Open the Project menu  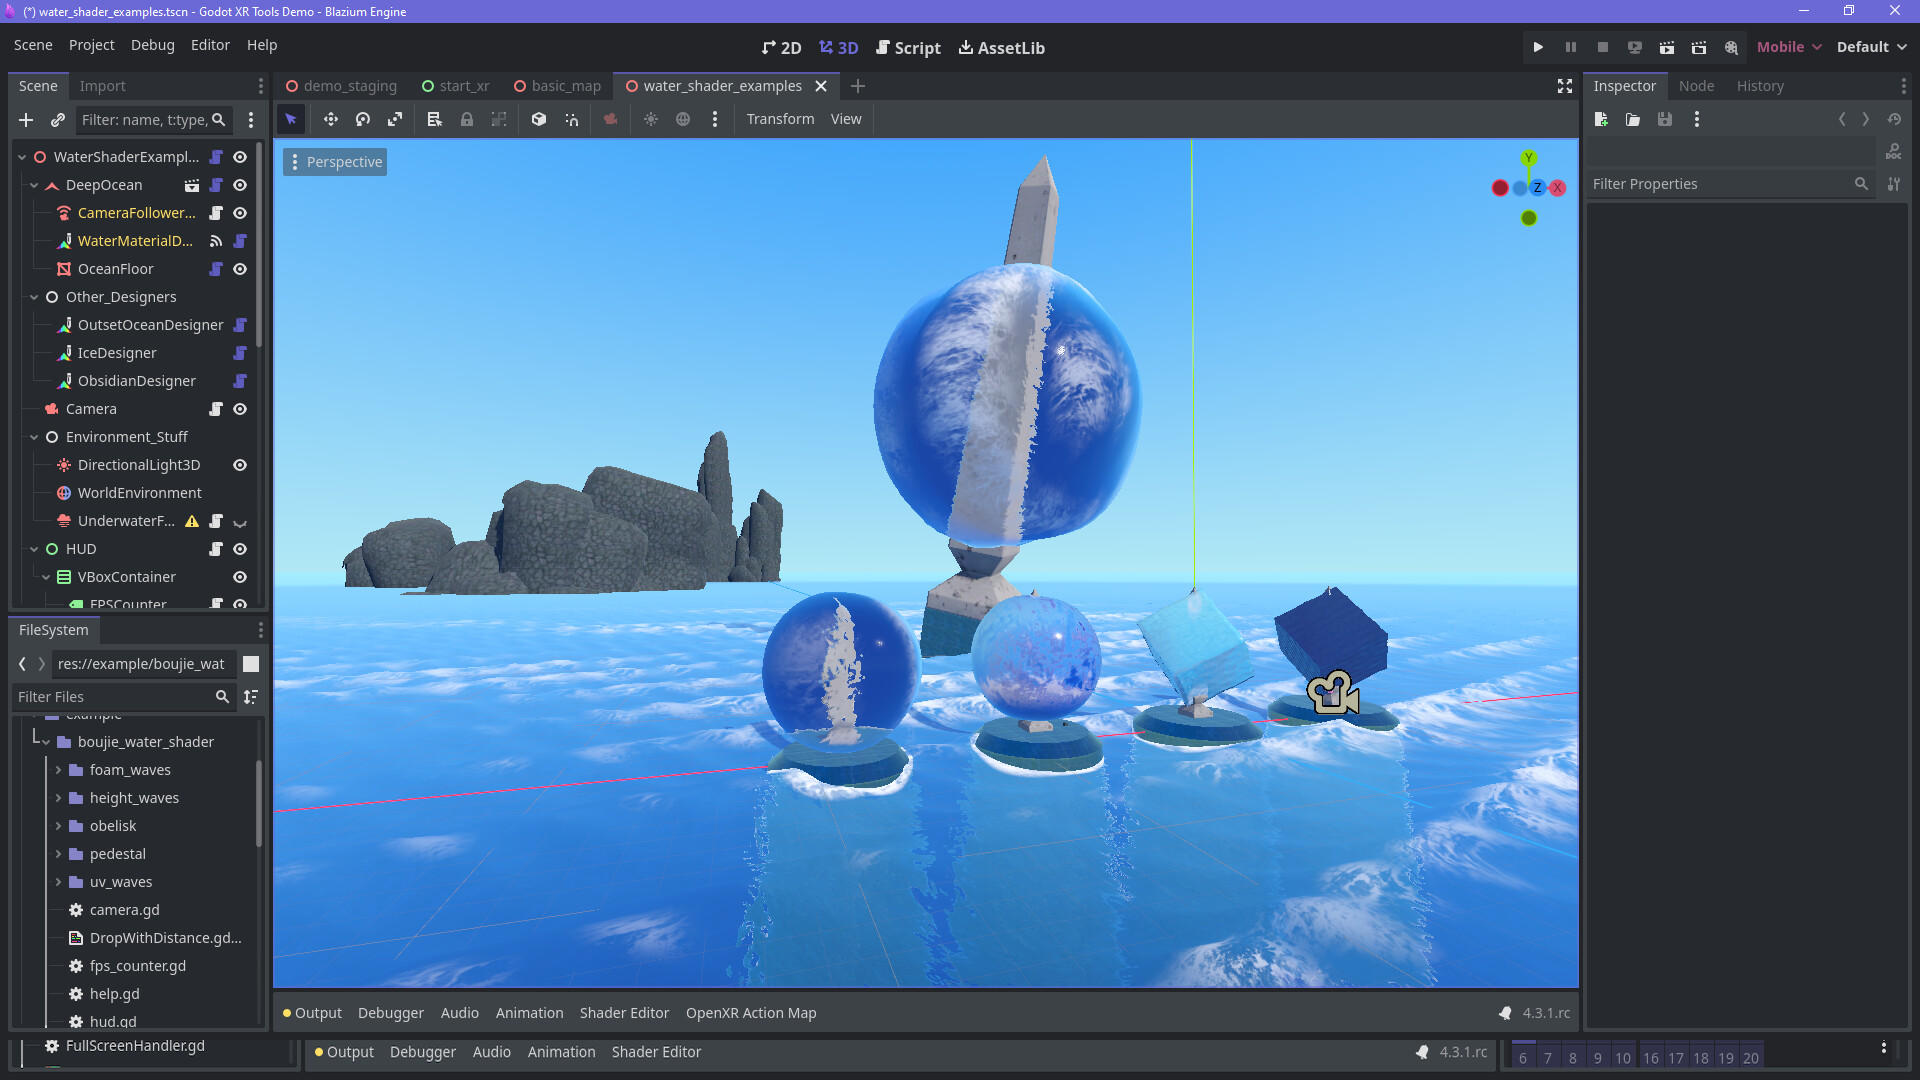click(x=91, y=45)
